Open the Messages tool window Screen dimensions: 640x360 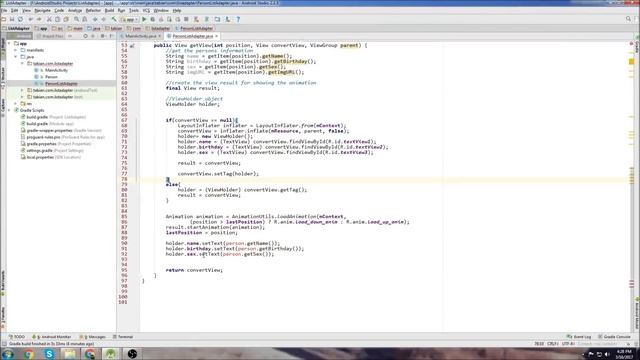[x=93, y=337]
